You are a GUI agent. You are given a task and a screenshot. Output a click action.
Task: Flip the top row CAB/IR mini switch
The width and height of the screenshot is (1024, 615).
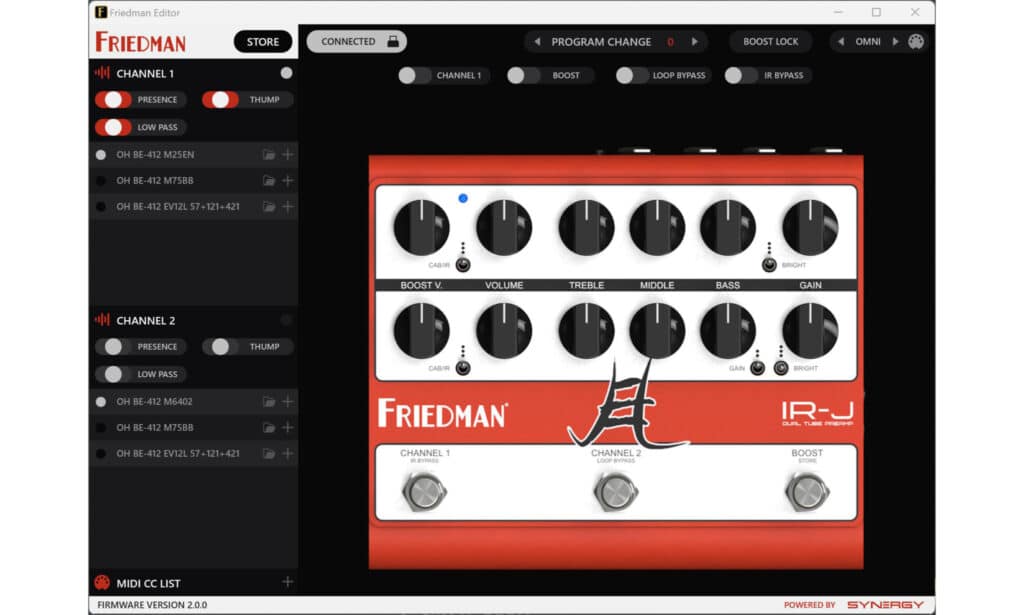(x=463, y=264)
